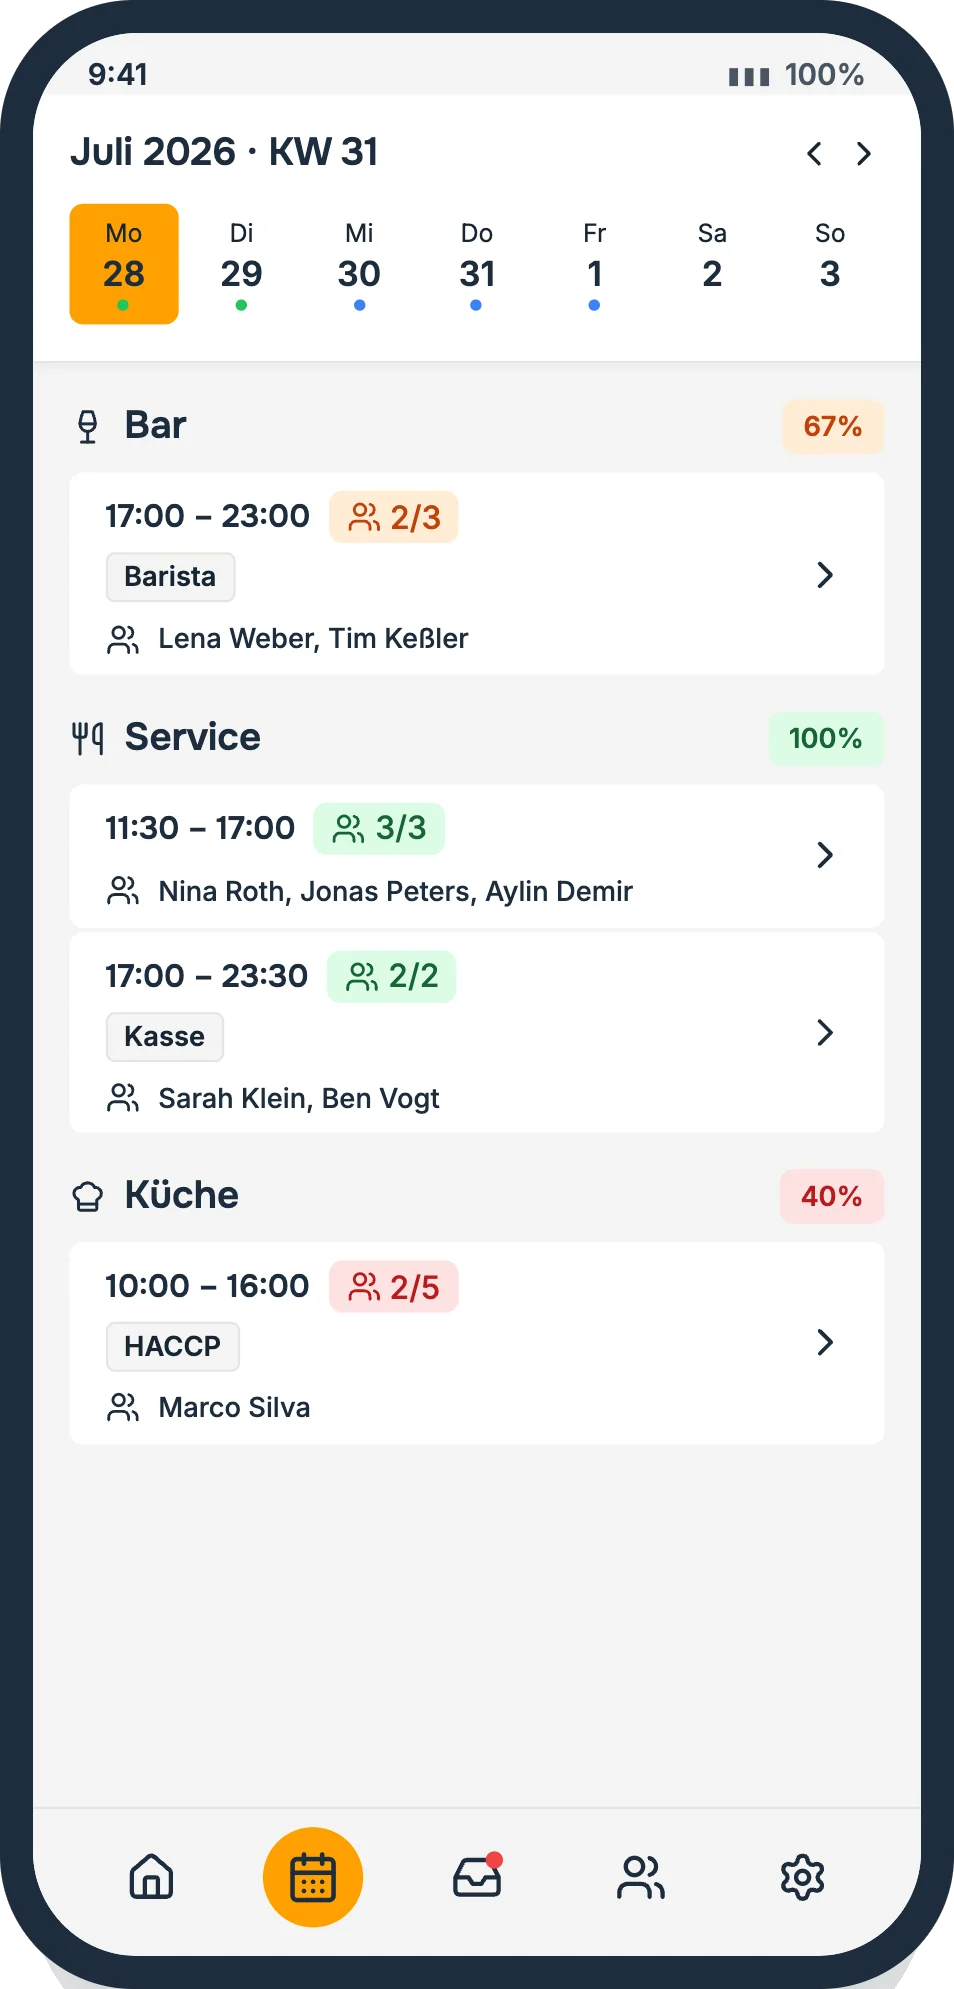The width and height of the screenshot is (954, 1989).
Task: Open the team members icon
Action: click(x=640, y=1876)
